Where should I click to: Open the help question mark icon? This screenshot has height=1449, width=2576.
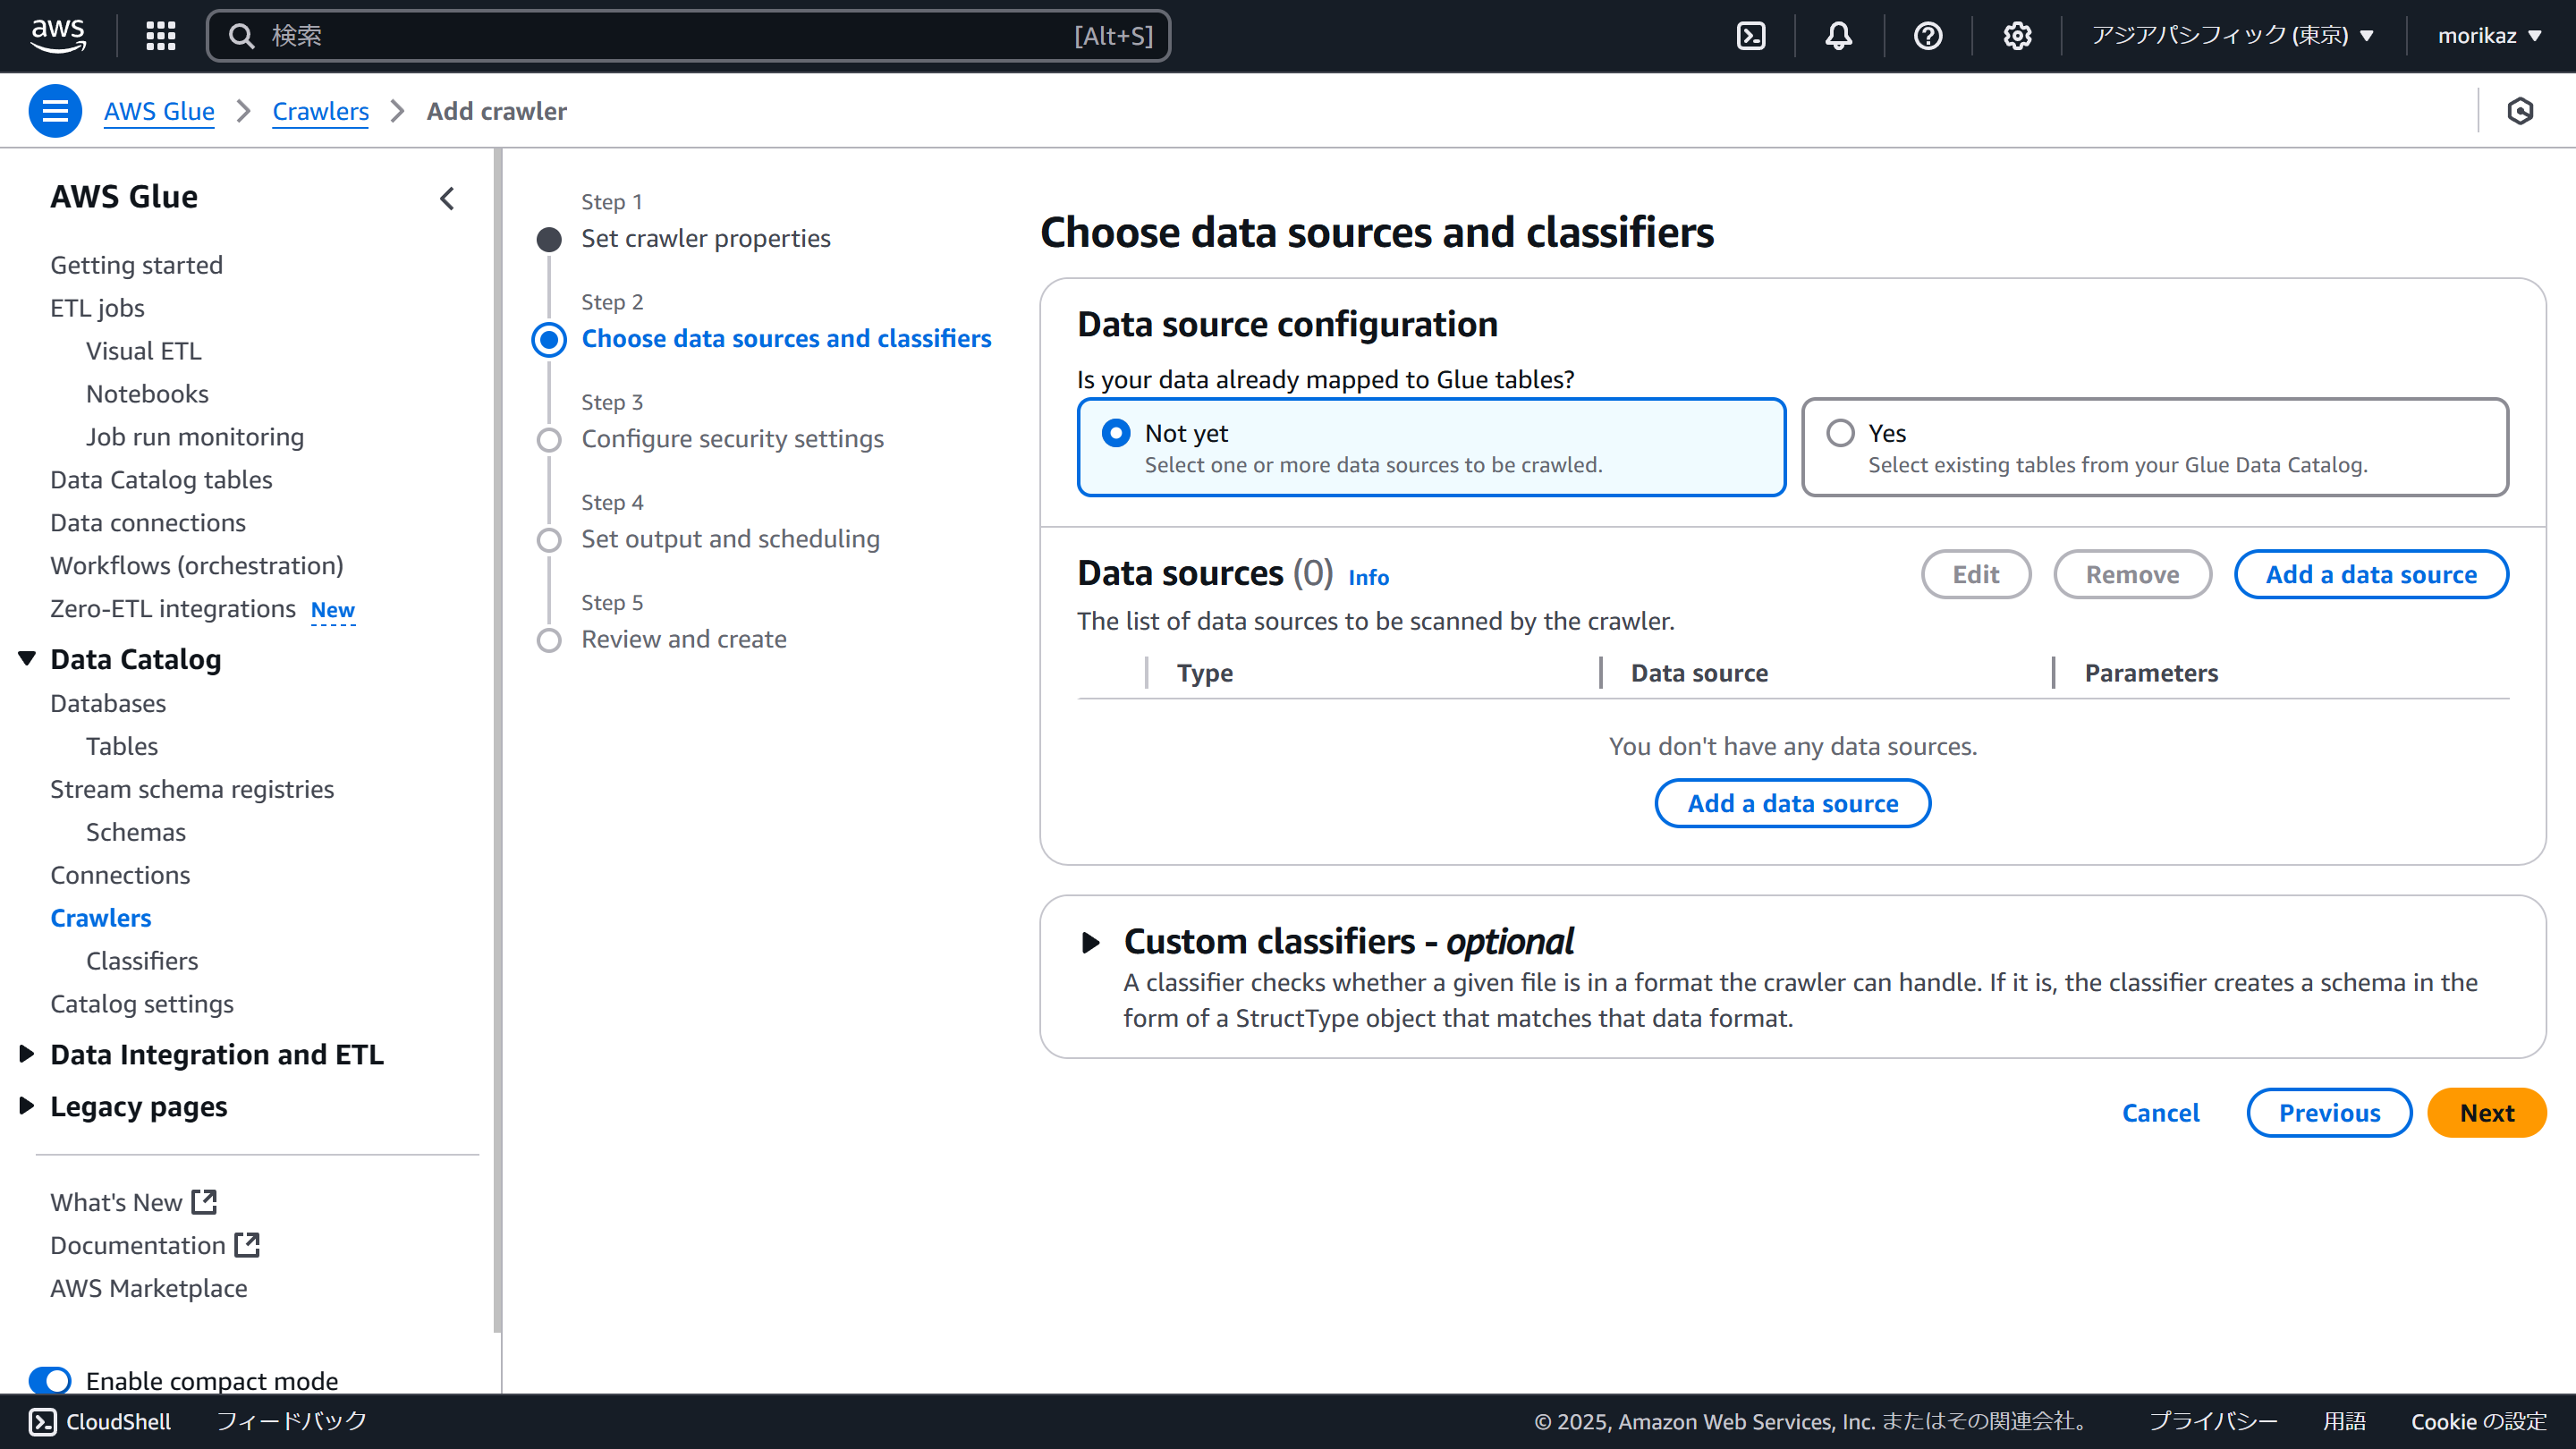click(x=1927, y=36)
